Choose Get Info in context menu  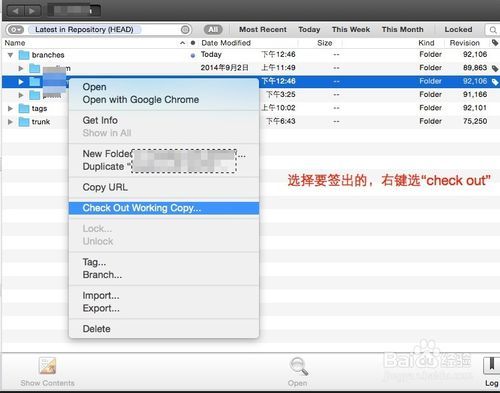(100, 120)
